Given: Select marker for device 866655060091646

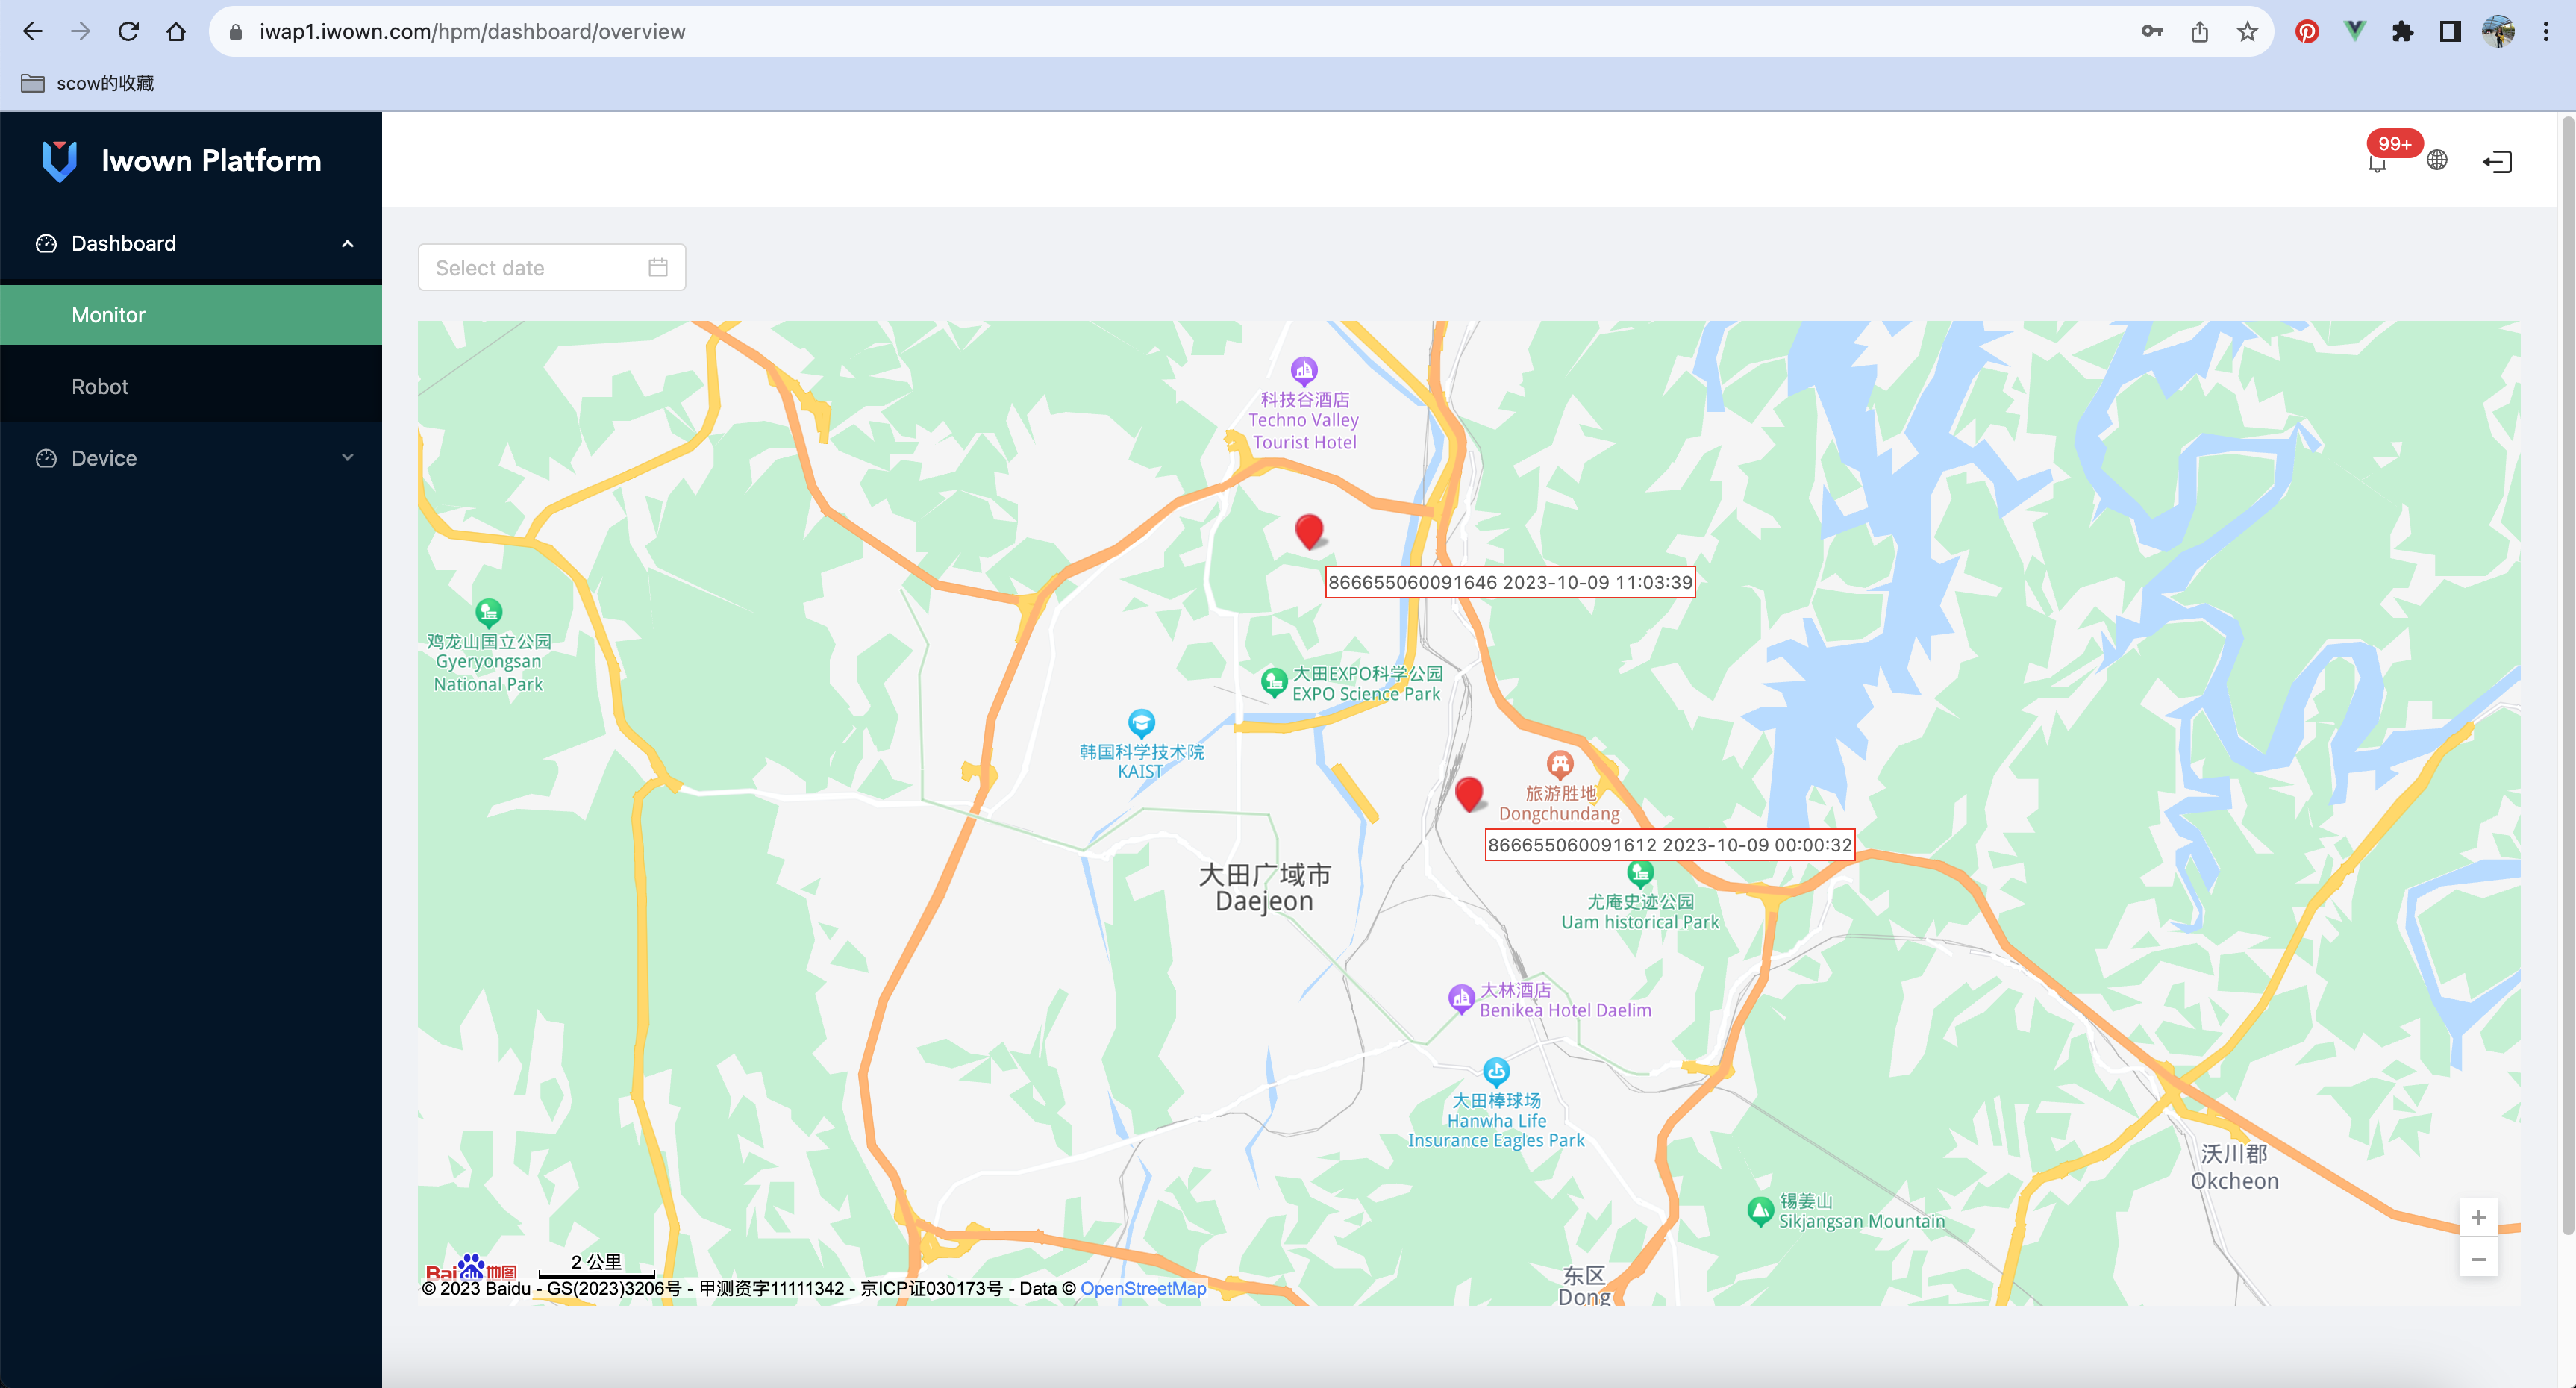Looking at the screenshot, I should [x=1310, y=533].
